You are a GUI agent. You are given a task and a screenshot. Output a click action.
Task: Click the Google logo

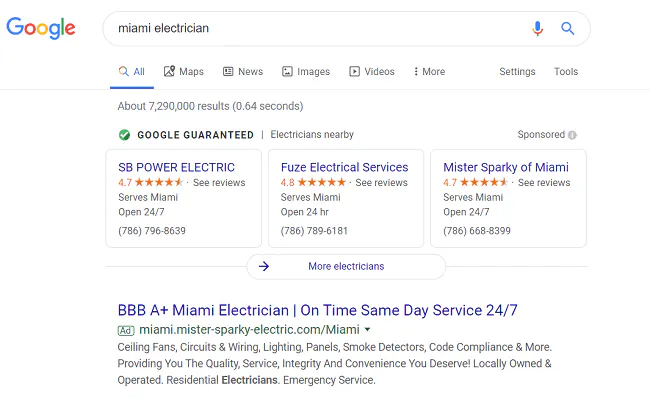coord(41,28)
